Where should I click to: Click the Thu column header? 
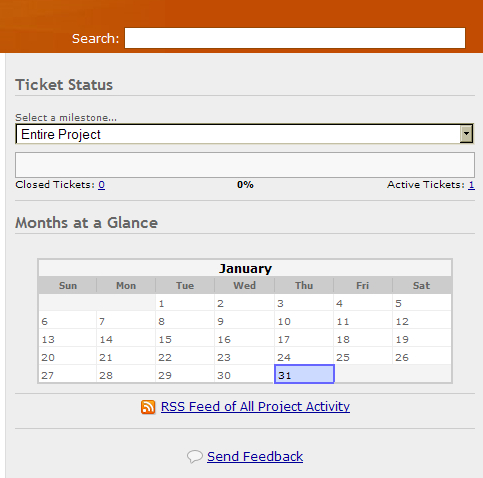304,285
